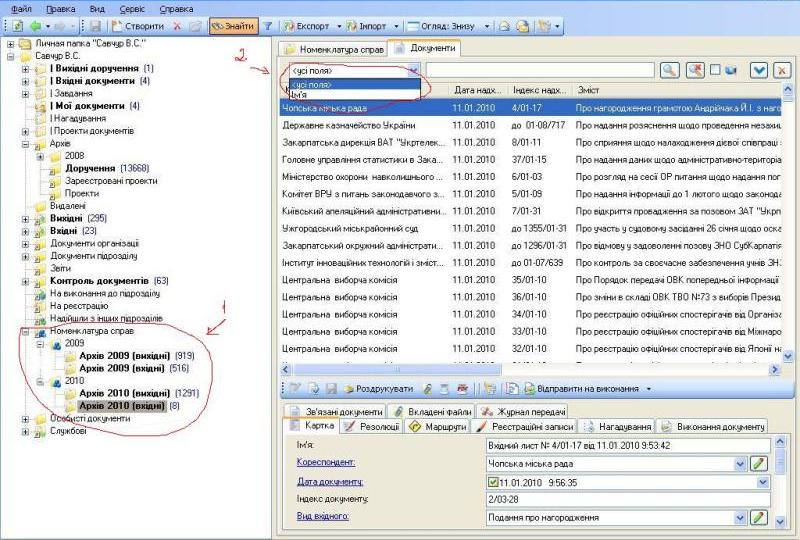Open the Реєстраційні записи tab
Viewport: 800px width, 540px height.
524,426
